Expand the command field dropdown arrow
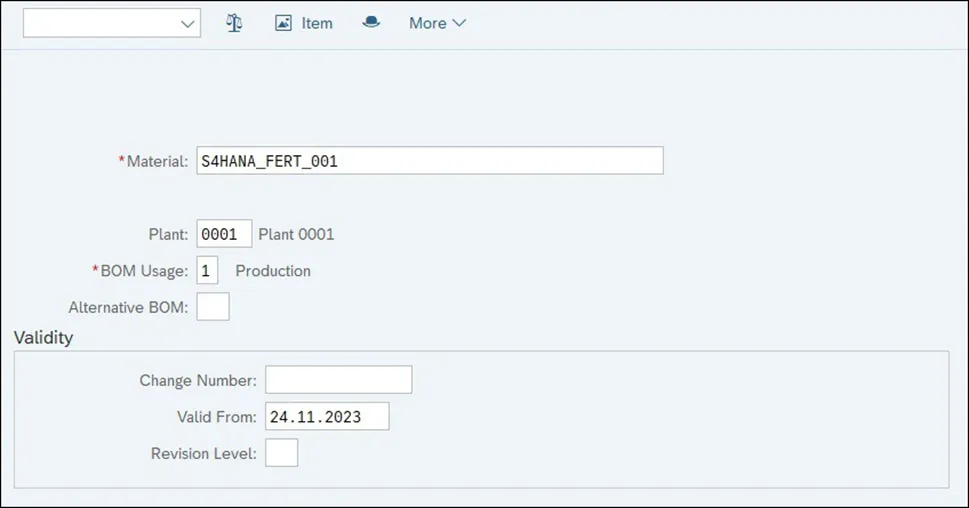 click(188, 24)
